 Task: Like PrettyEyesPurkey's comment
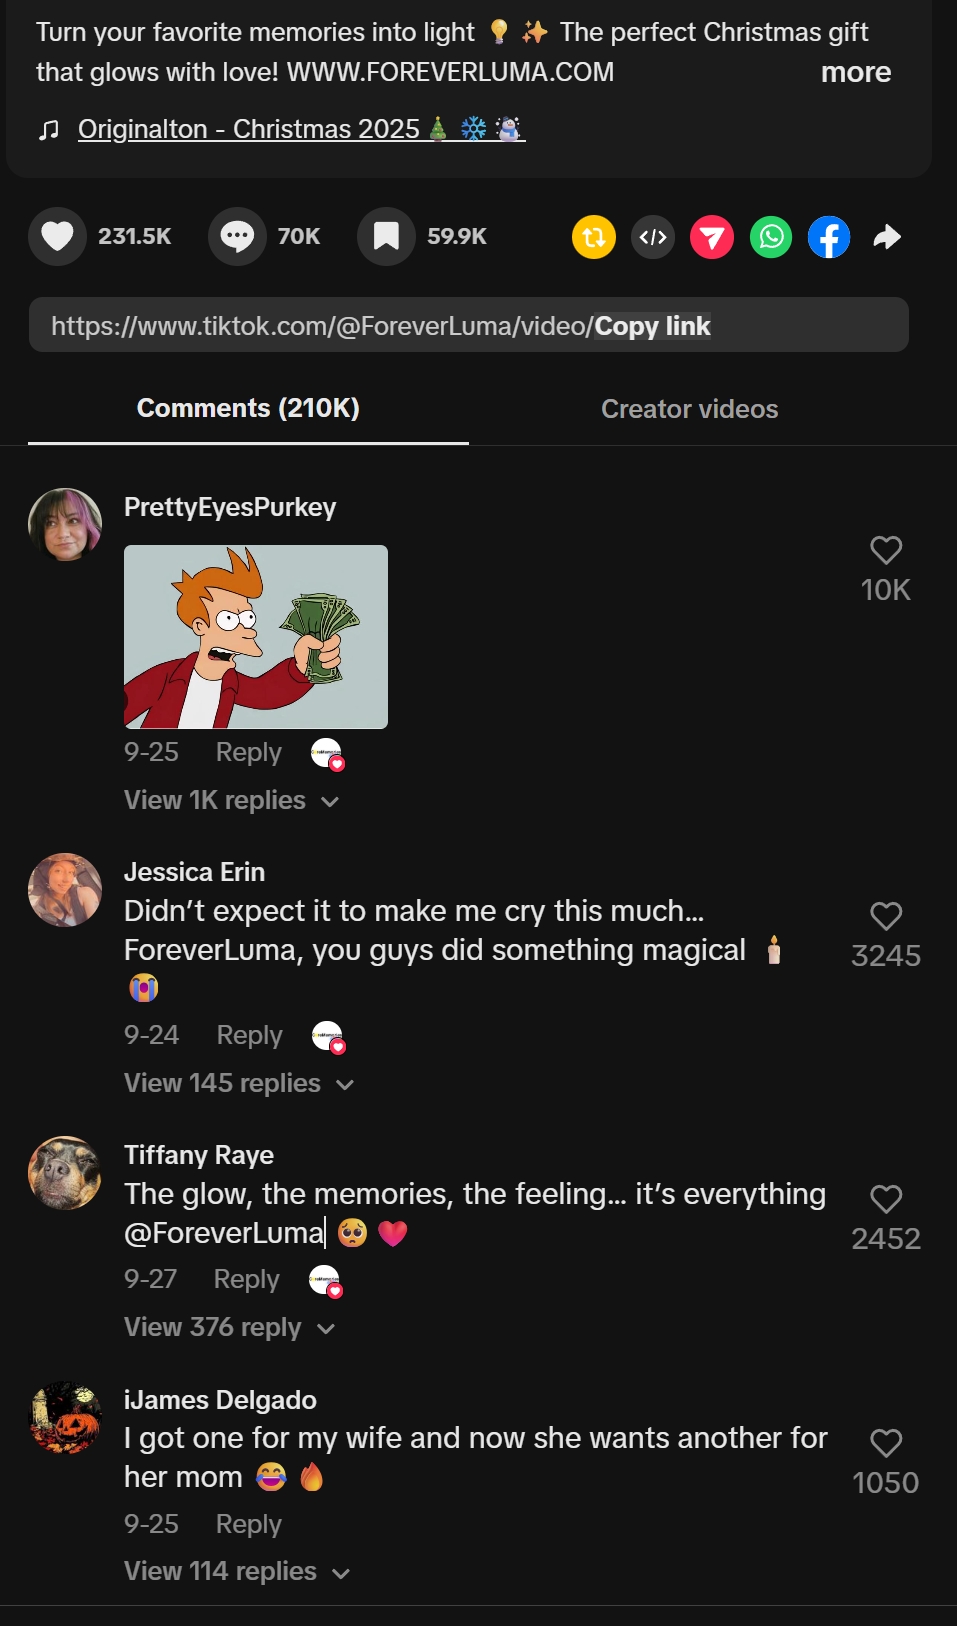886,550
